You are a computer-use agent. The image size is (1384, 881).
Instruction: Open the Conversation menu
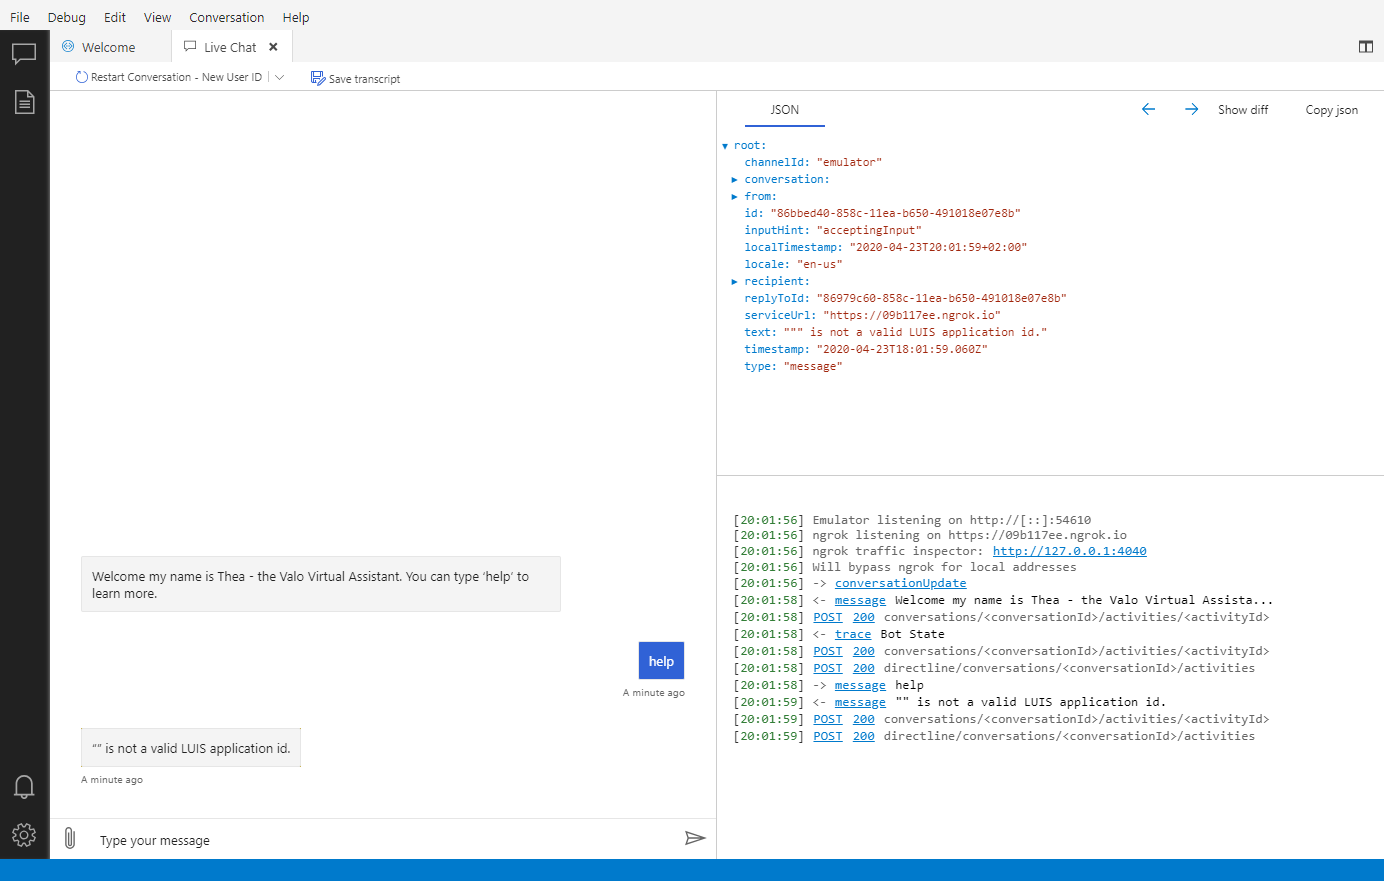point(226,17)
